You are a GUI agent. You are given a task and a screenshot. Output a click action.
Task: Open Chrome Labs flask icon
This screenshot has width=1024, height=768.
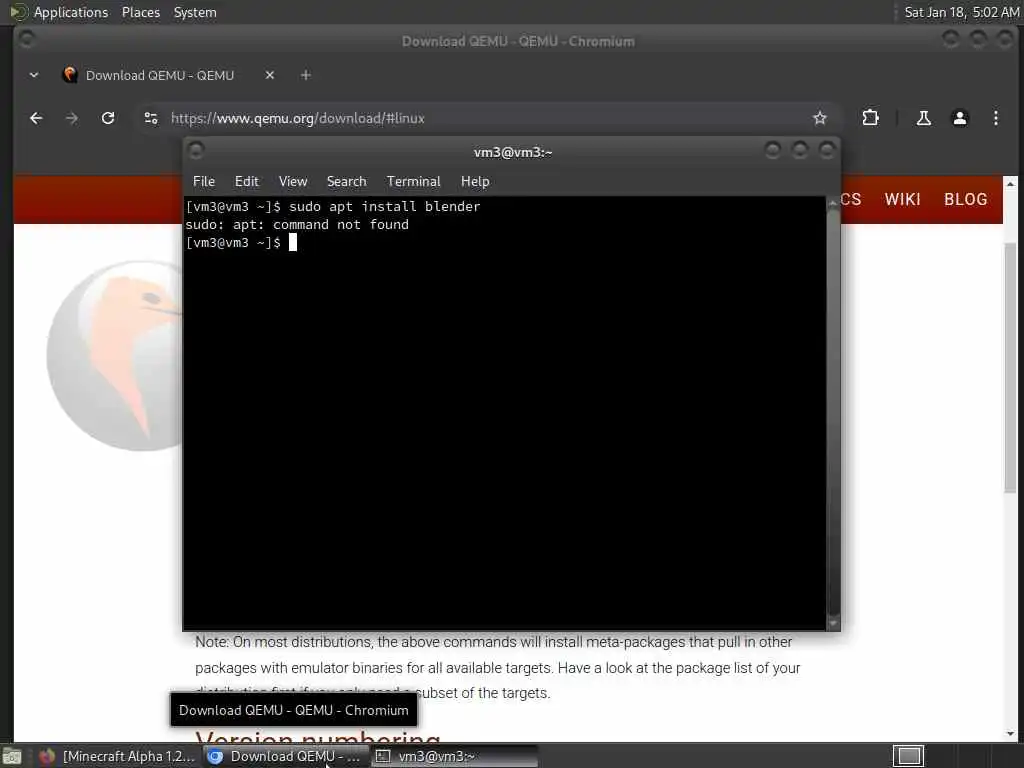tap(923, 118)
